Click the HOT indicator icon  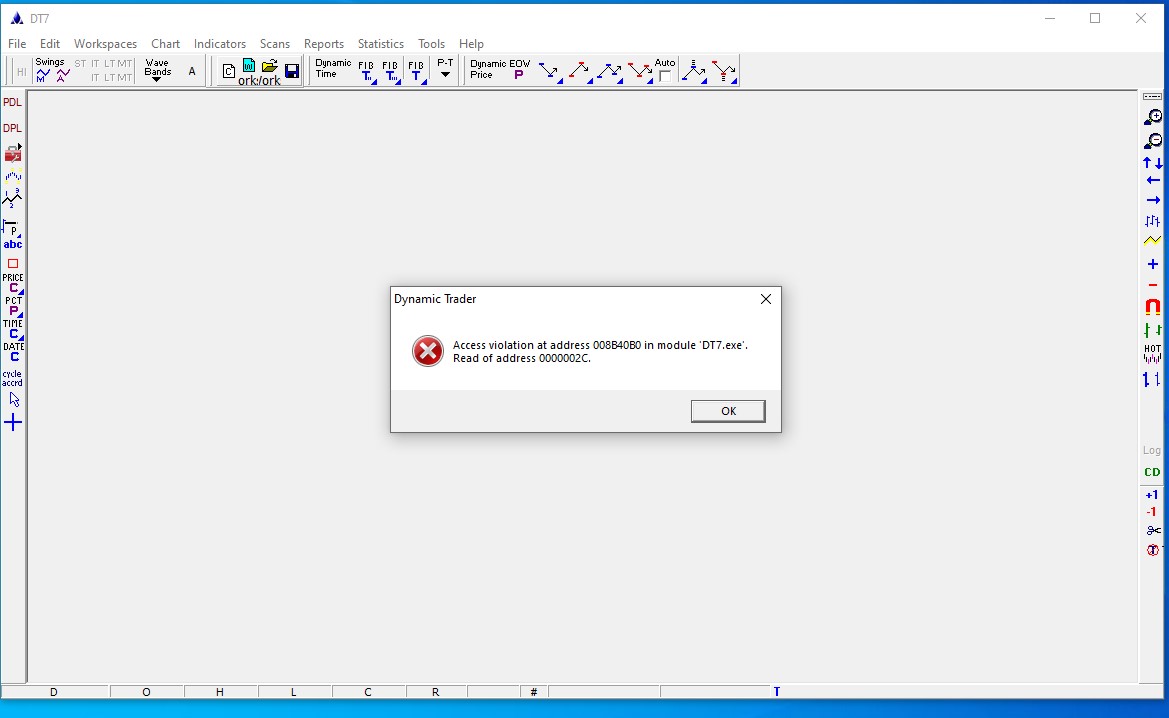pos(1153,353)
